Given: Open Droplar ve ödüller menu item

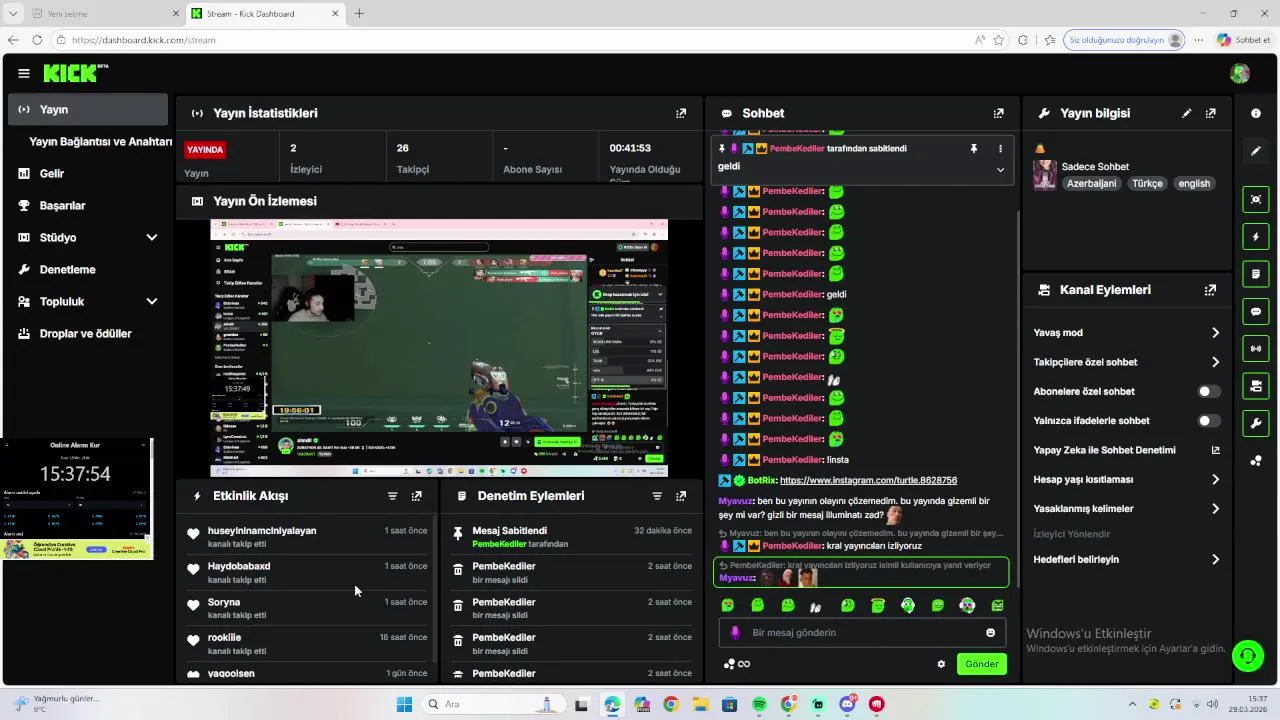Looking at the screenshot, I should pos(88,334).
